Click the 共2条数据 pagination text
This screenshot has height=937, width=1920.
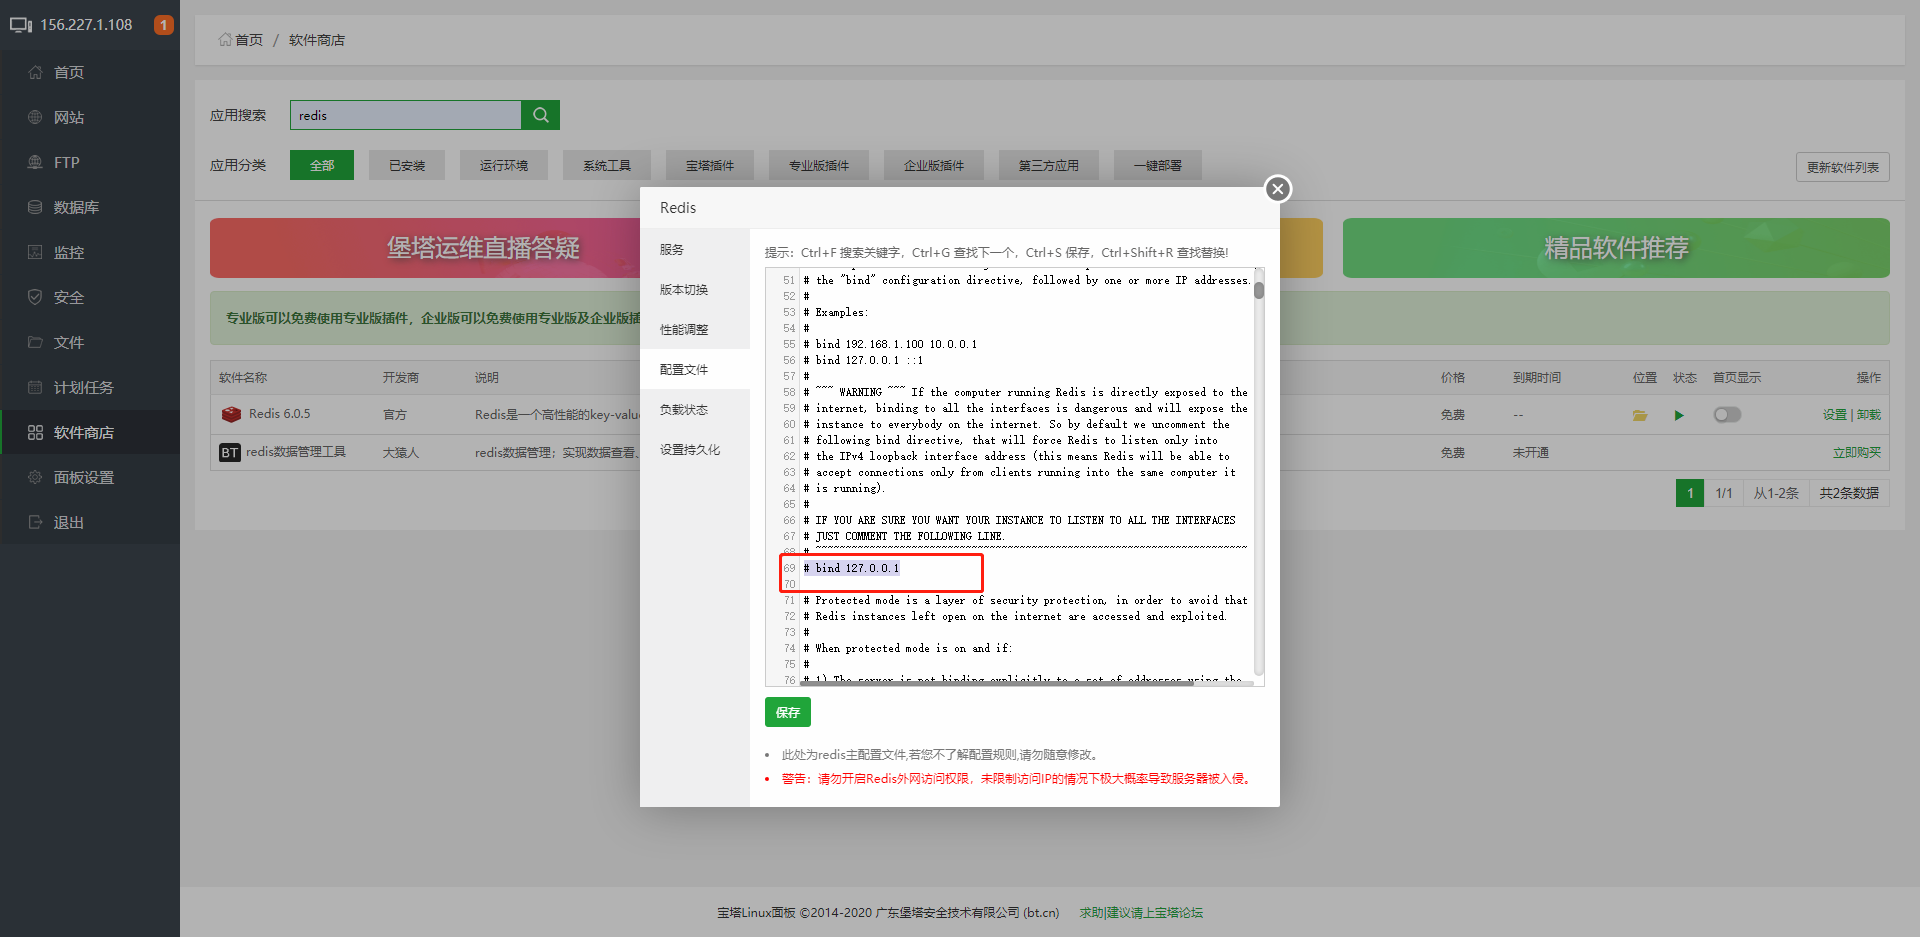click(x=1849, y=493)
